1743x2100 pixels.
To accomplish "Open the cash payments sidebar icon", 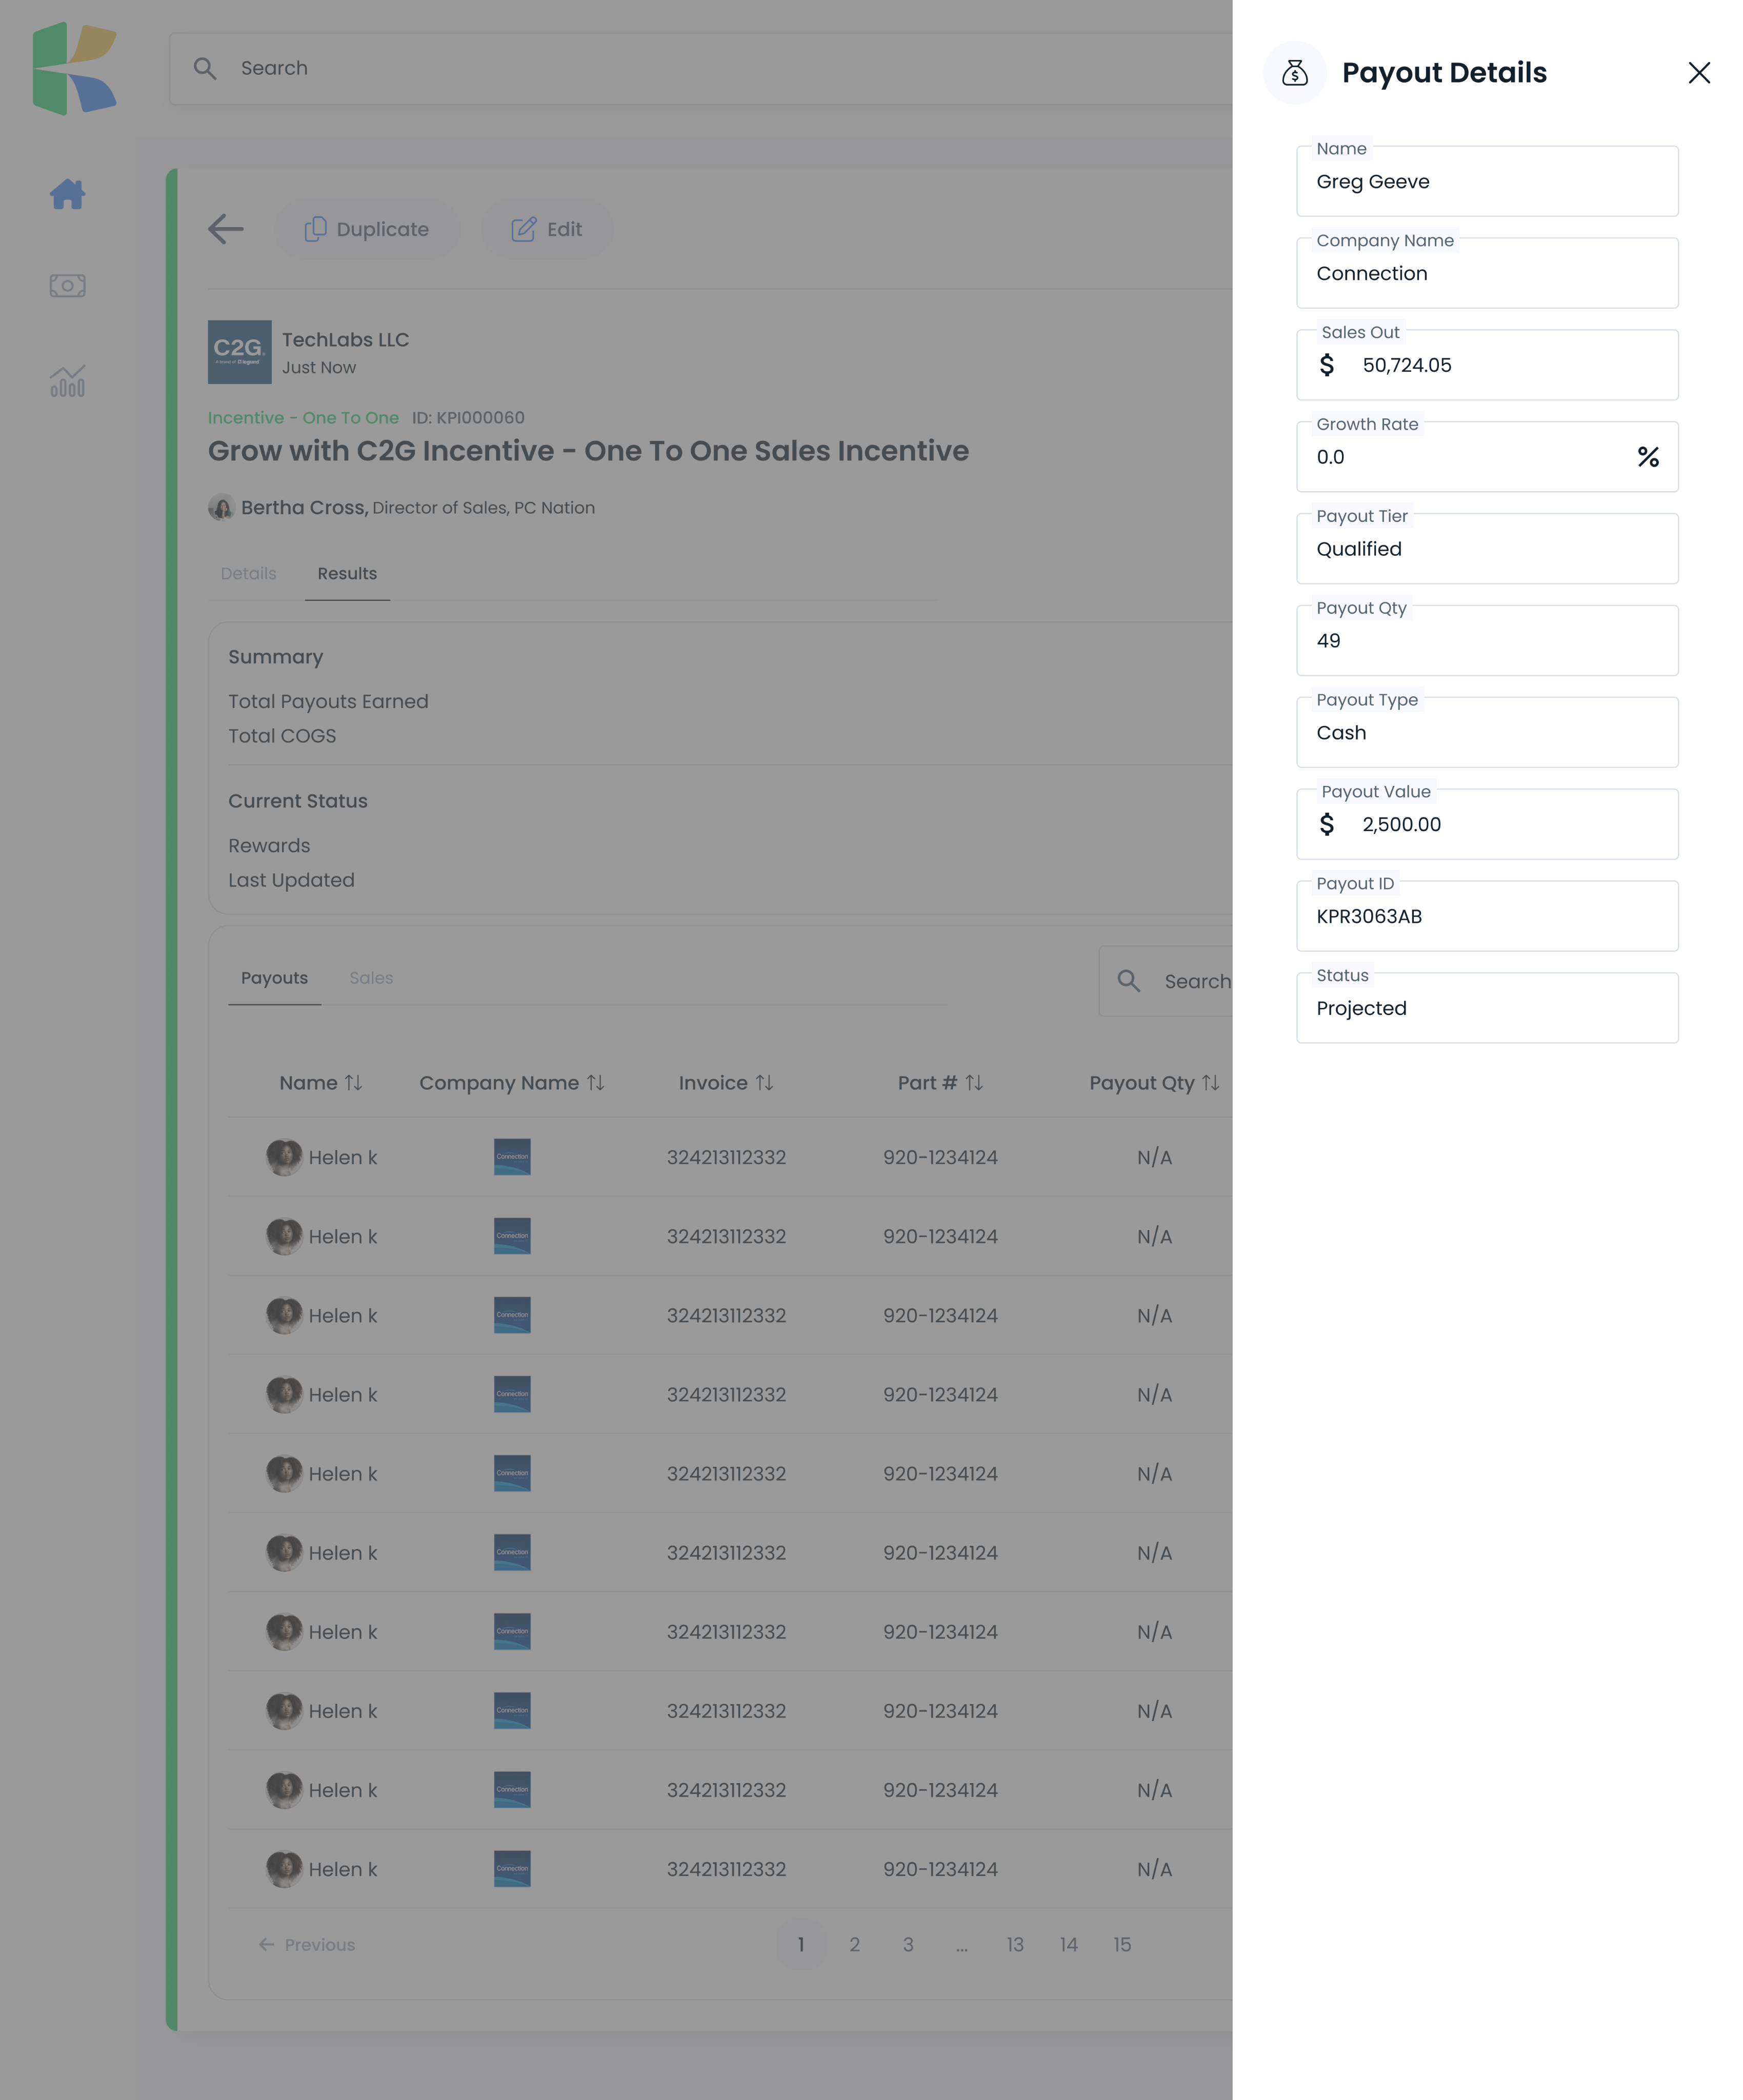I will coord(67,286).
